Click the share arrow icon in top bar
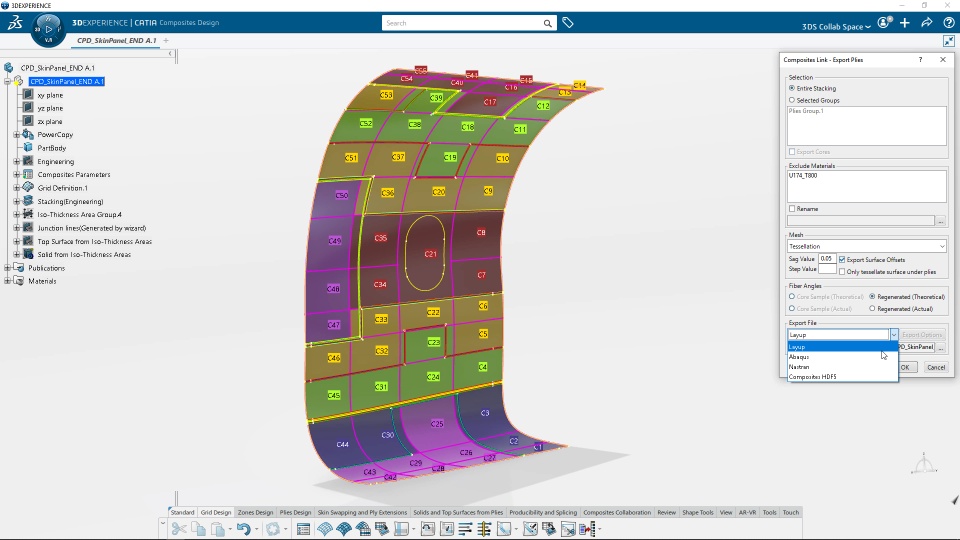960x540 pixels. (927, 23)
